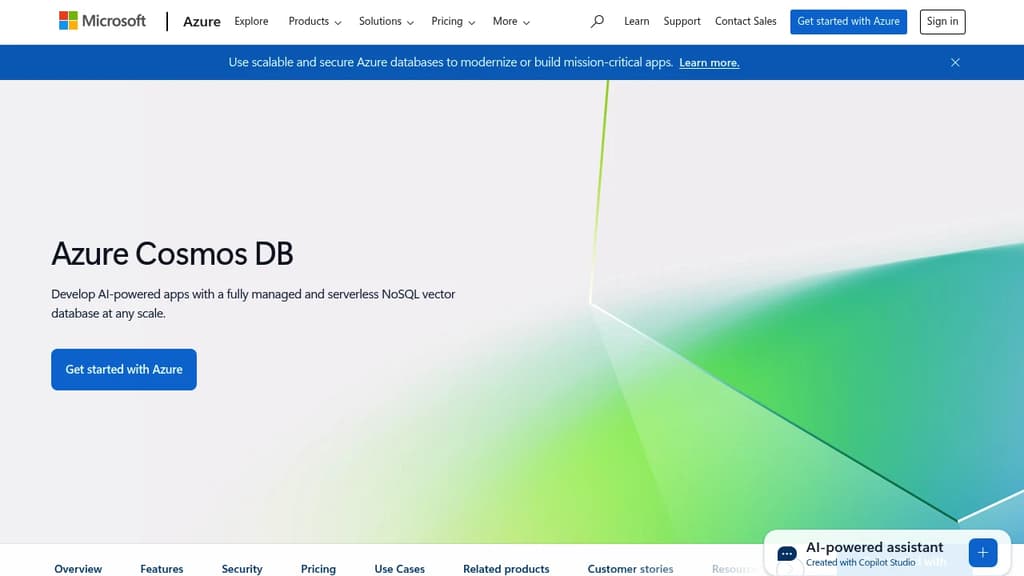Click hero Get started with Azure button

124,370
